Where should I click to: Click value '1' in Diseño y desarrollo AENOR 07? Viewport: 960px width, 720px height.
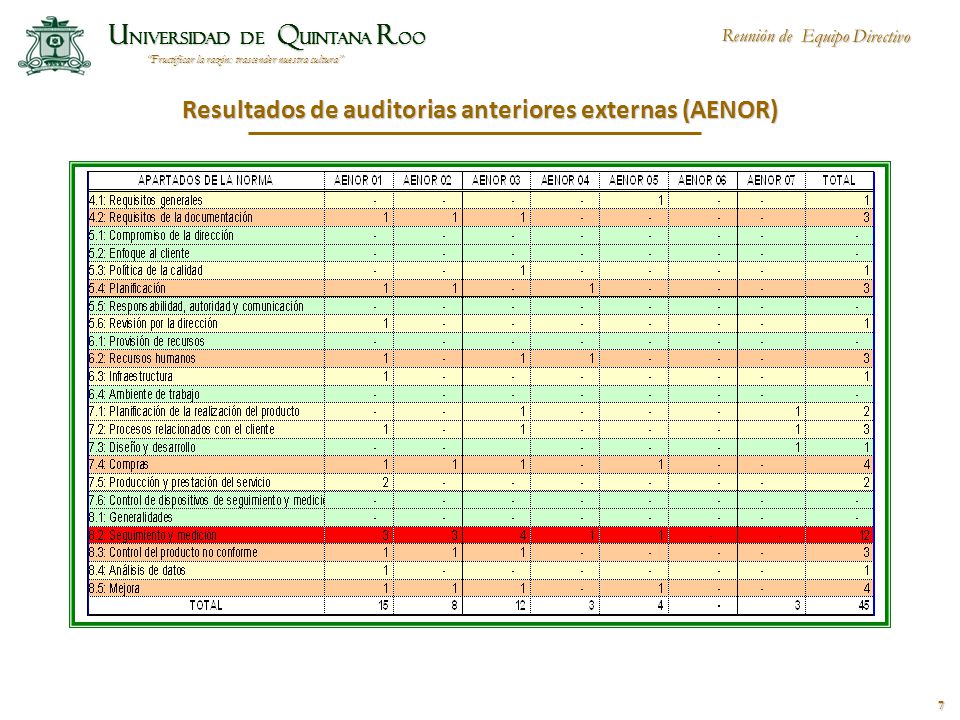click(x=798, y=447)
